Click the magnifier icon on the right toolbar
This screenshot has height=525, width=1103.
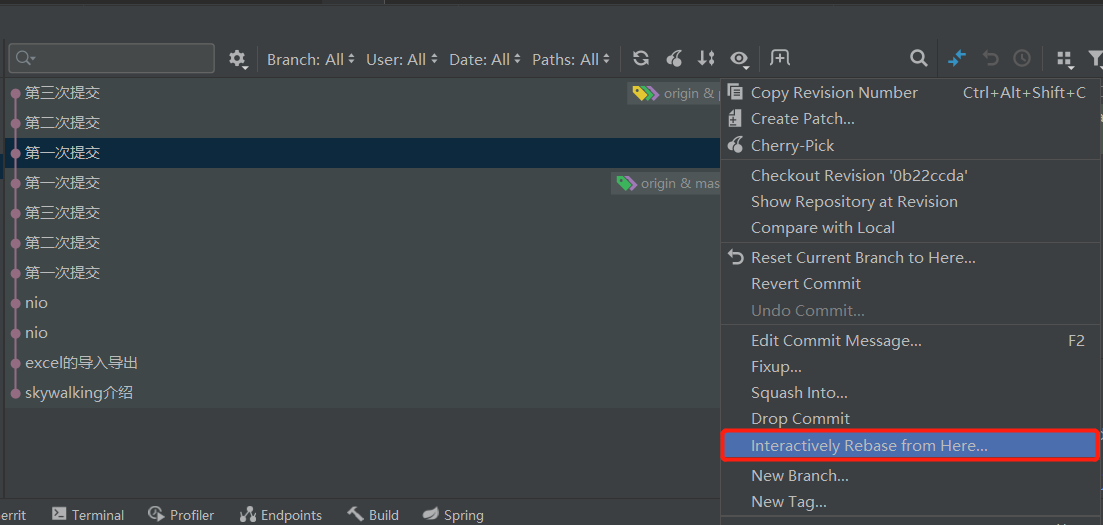(x=918, y=58)
